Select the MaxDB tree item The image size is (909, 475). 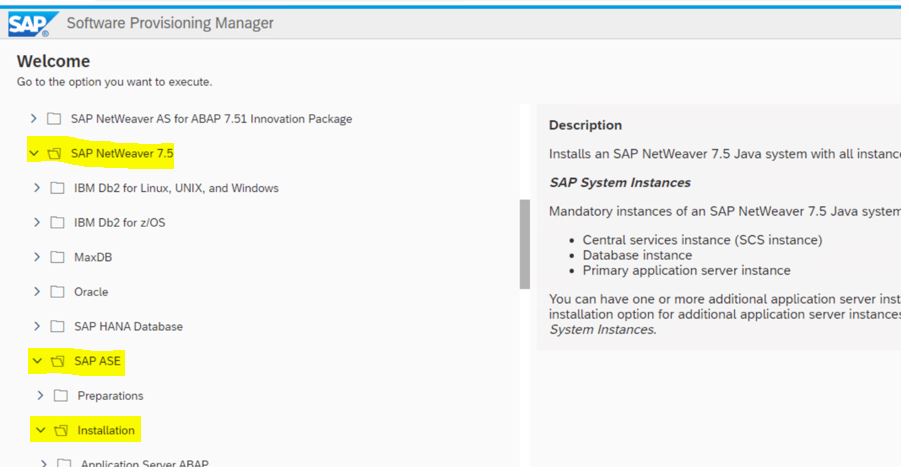93,257
